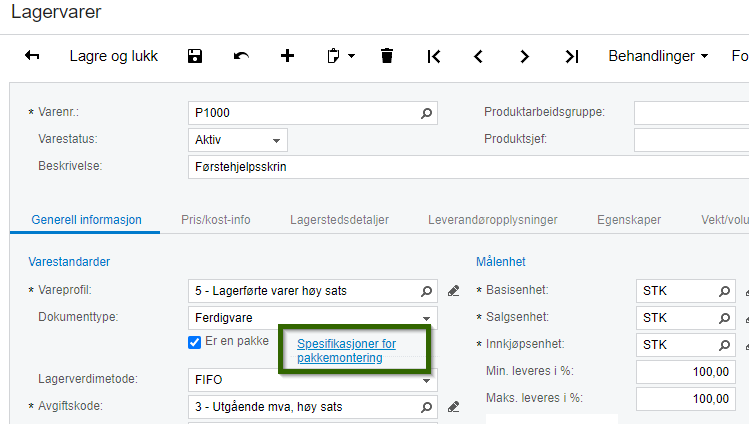The height and width of the screenshot is (424, 749).
Task: Jump to last record icon
Action: coord(571,56)
